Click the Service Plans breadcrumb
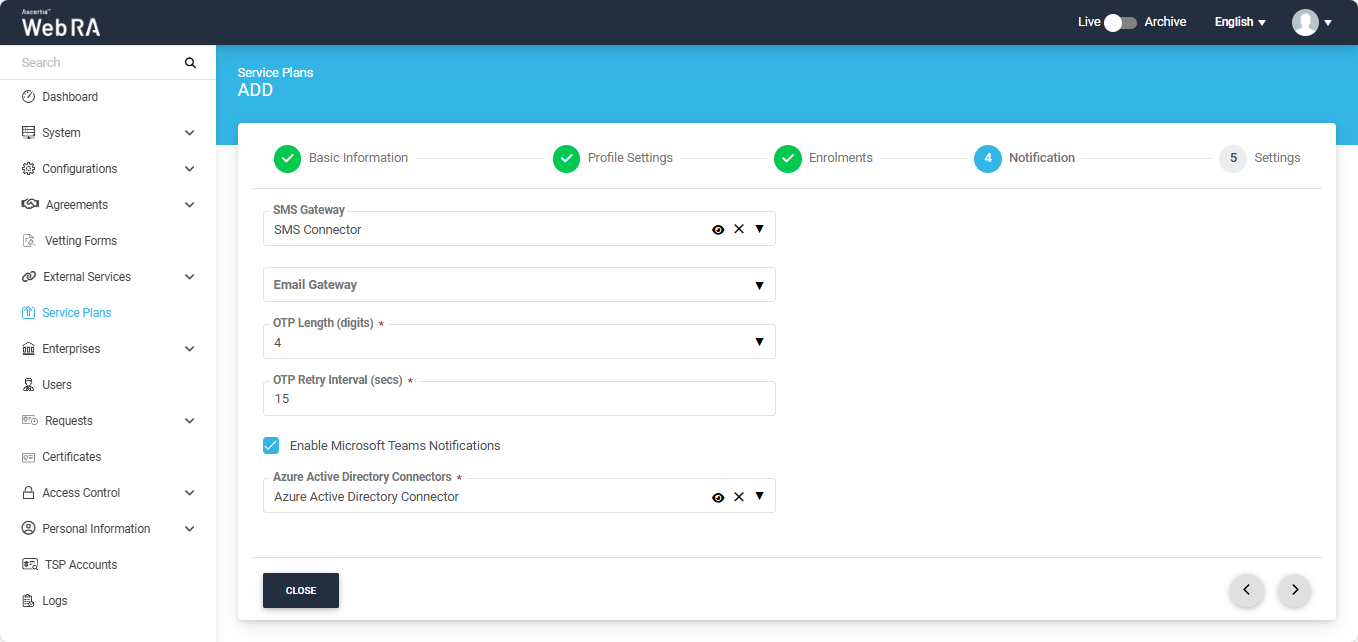Screen dimensions: 1358x642 (x=275, y=73)
